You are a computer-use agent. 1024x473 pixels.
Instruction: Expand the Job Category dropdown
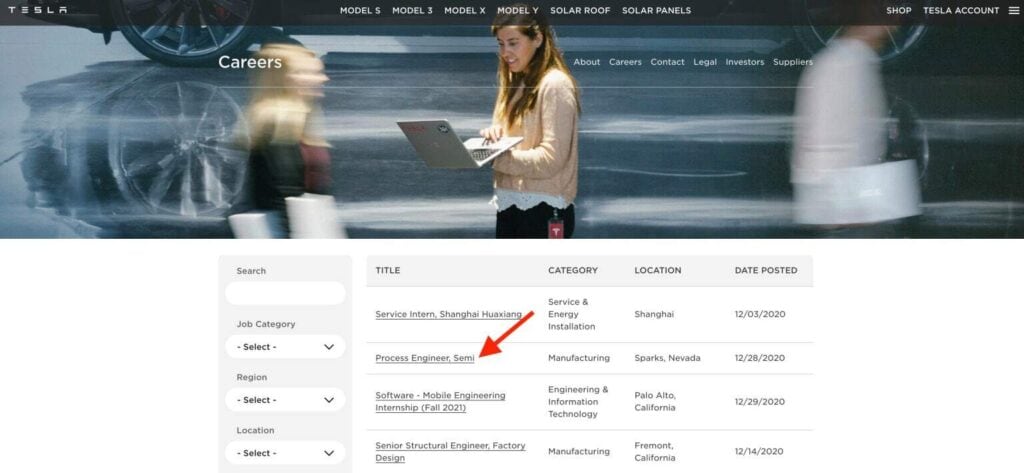(285, 347)
